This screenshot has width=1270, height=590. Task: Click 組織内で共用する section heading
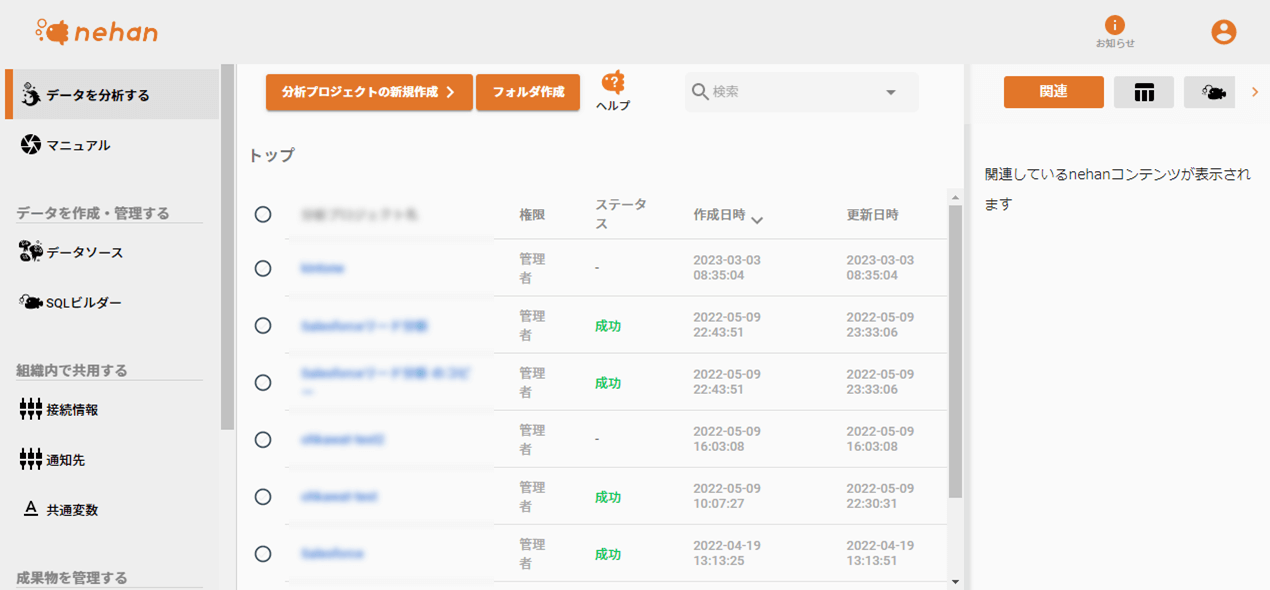click(72, 370)
